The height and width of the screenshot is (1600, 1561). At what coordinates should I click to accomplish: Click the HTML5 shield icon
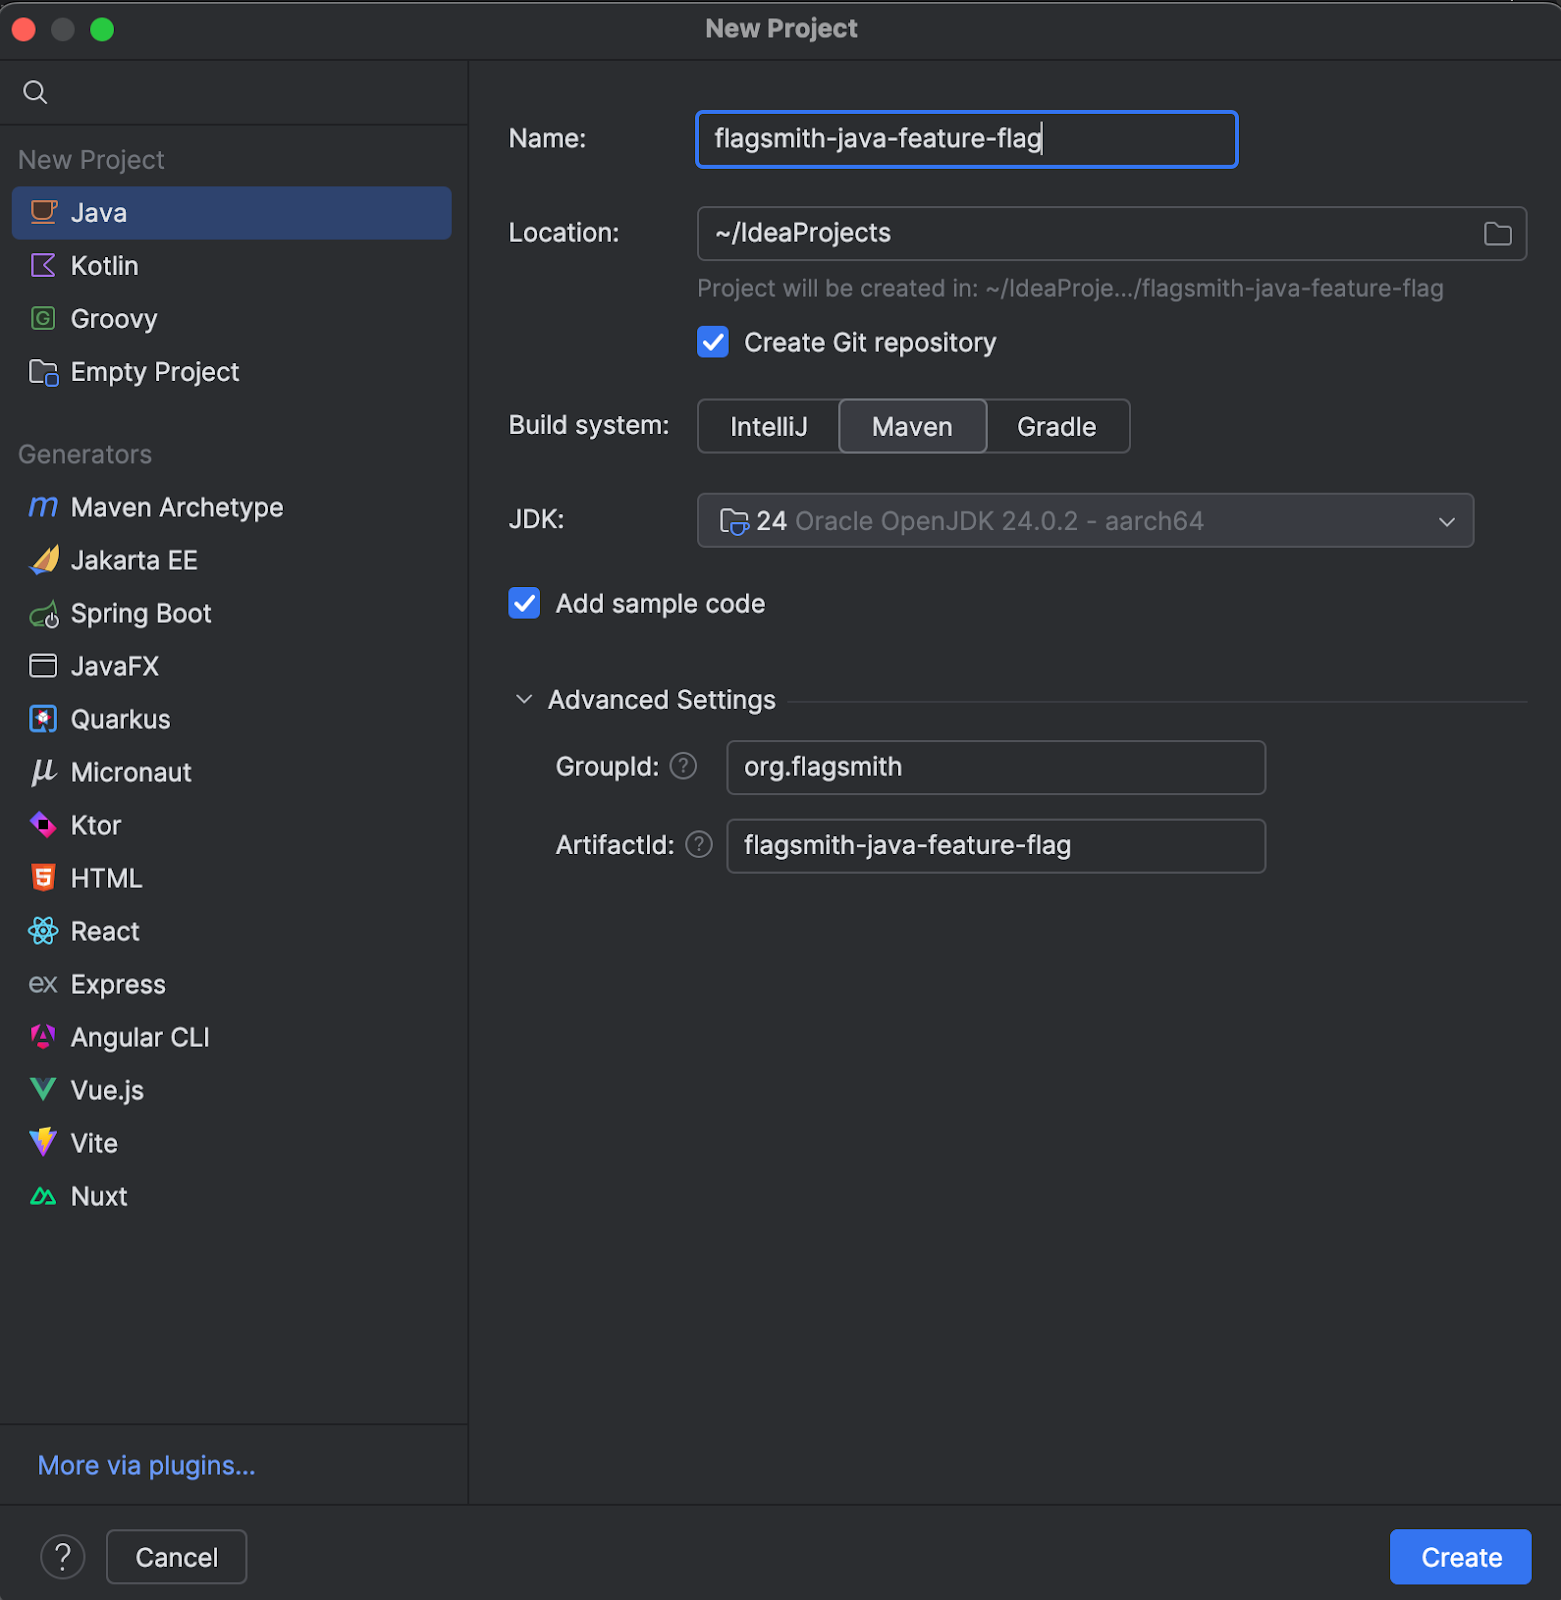point(43,878)
